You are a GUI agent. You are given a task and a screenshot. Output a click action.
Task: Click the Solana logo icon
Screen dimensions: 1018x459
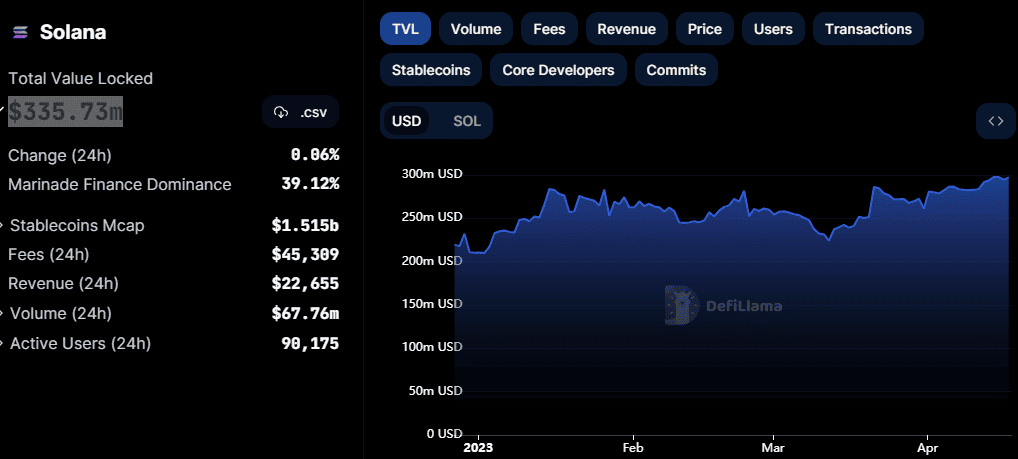pyautogui.click(x=21, y=32)
